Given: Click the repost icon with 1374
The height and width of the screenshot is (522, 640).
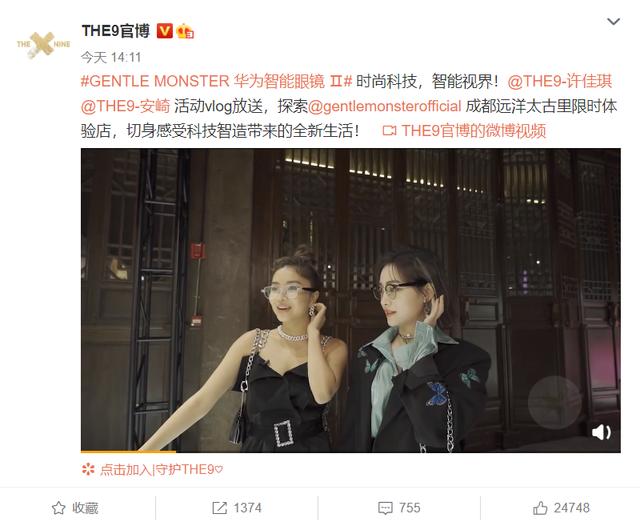Looking at the screenshot, I should (x=237, y=508).
